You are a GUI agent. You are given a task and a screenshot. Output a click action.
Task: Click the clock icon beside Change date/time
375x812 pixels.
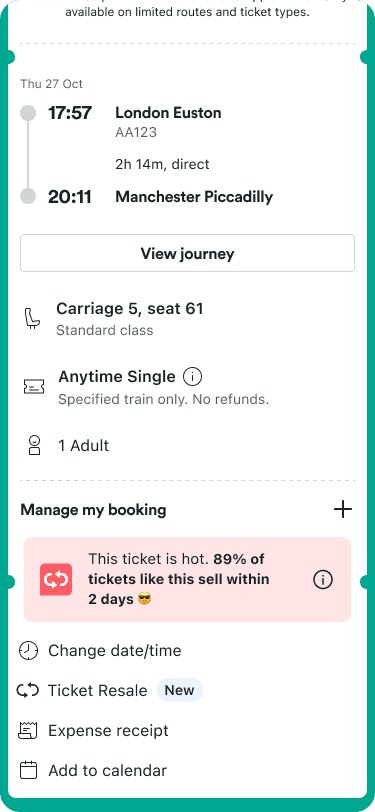[x=28, y=650]
